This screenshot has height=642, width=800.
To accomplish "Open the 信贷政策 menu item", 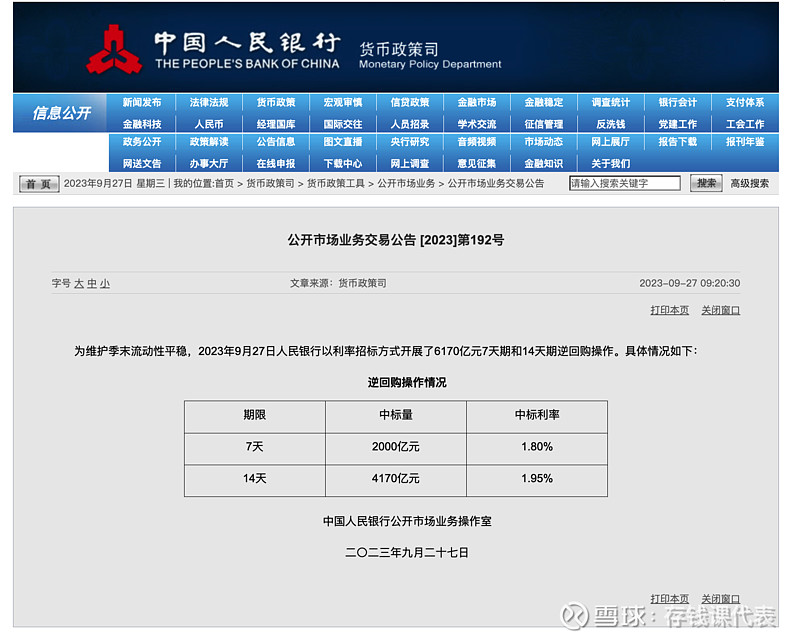I will coord(410,102).
